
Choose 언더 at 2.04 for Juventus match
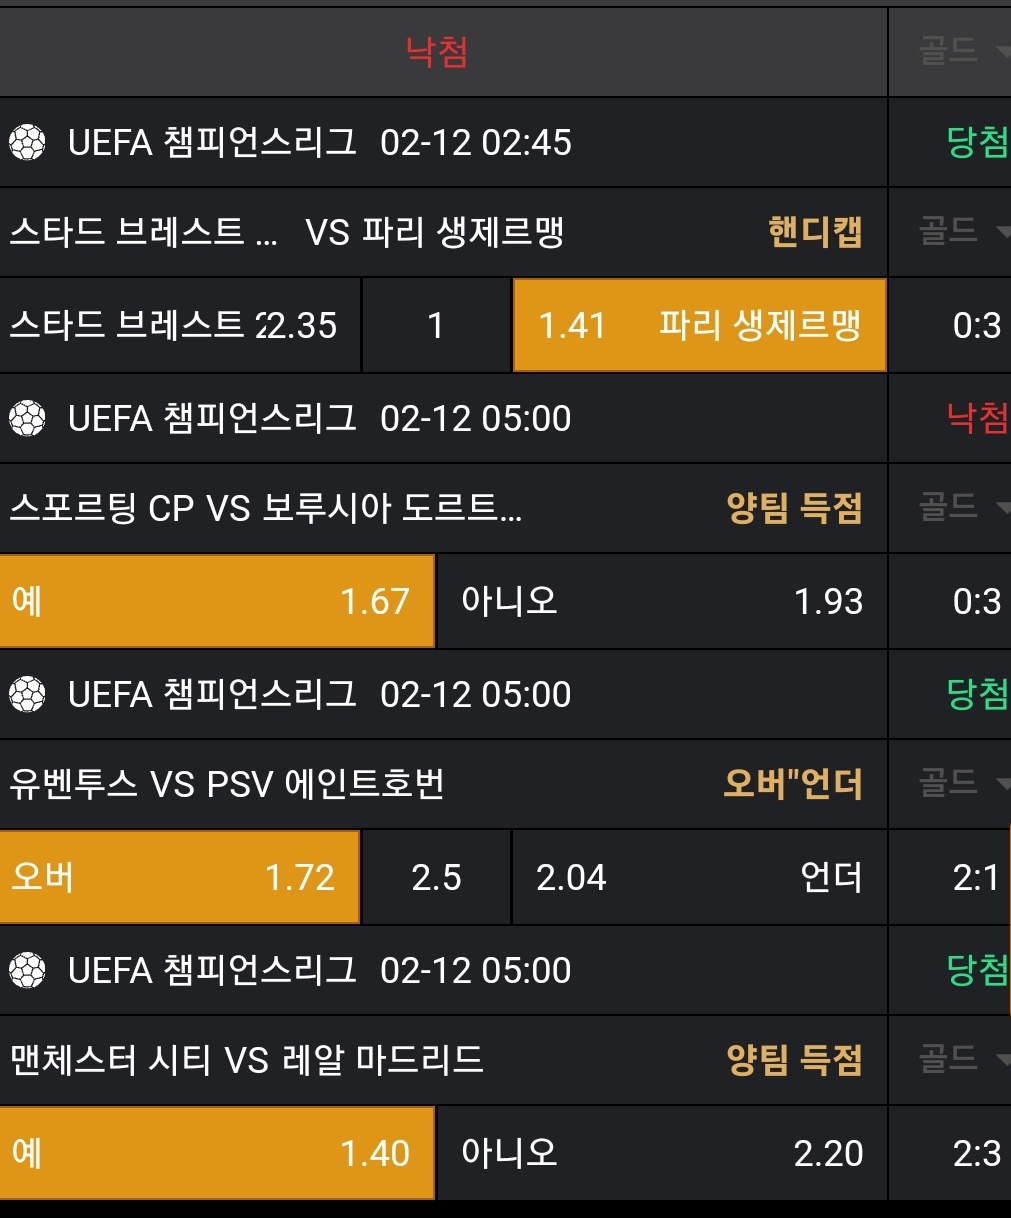[699, 877]
